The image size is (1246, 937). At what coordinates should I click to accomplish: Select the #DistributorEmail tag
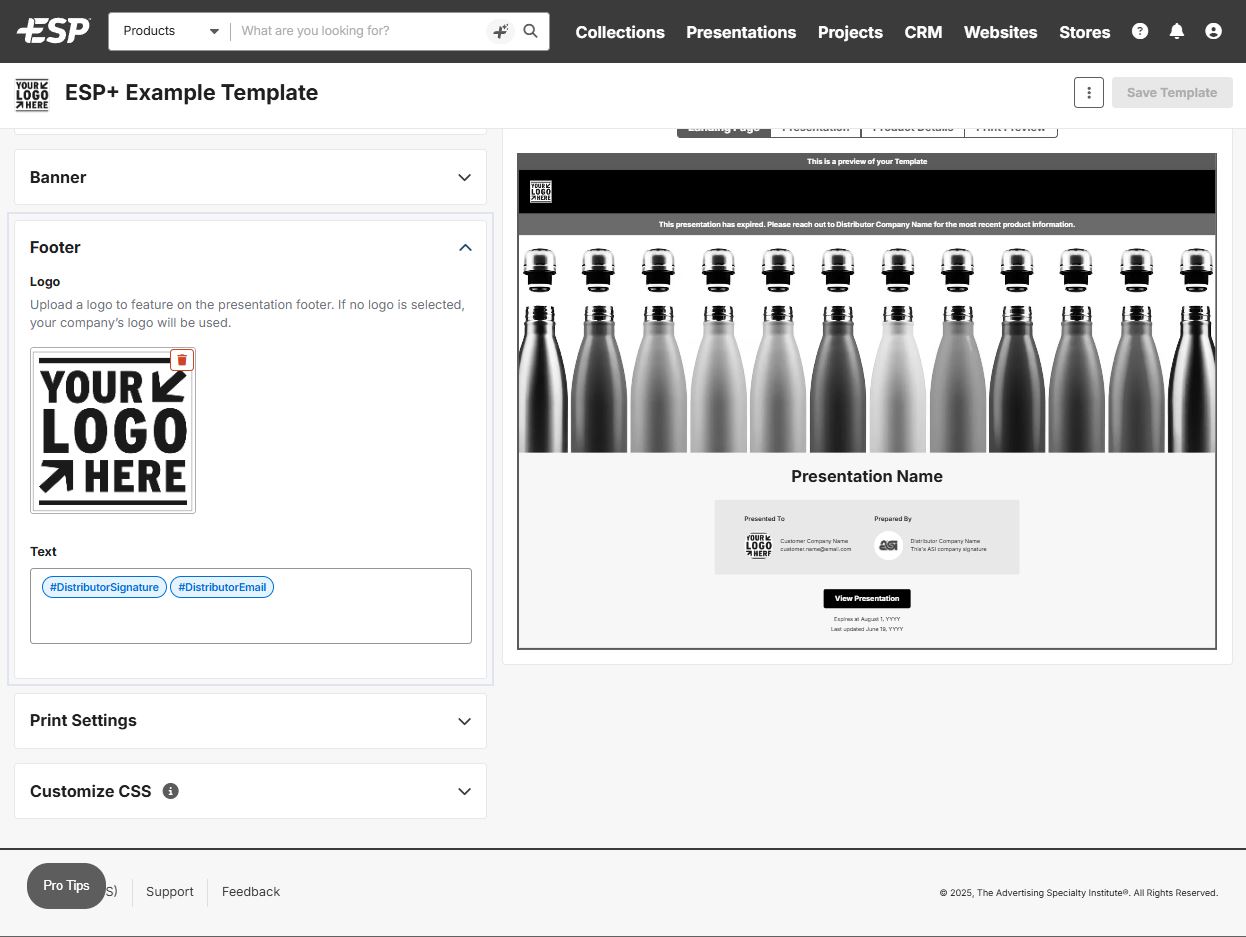(x=222, y=587)
